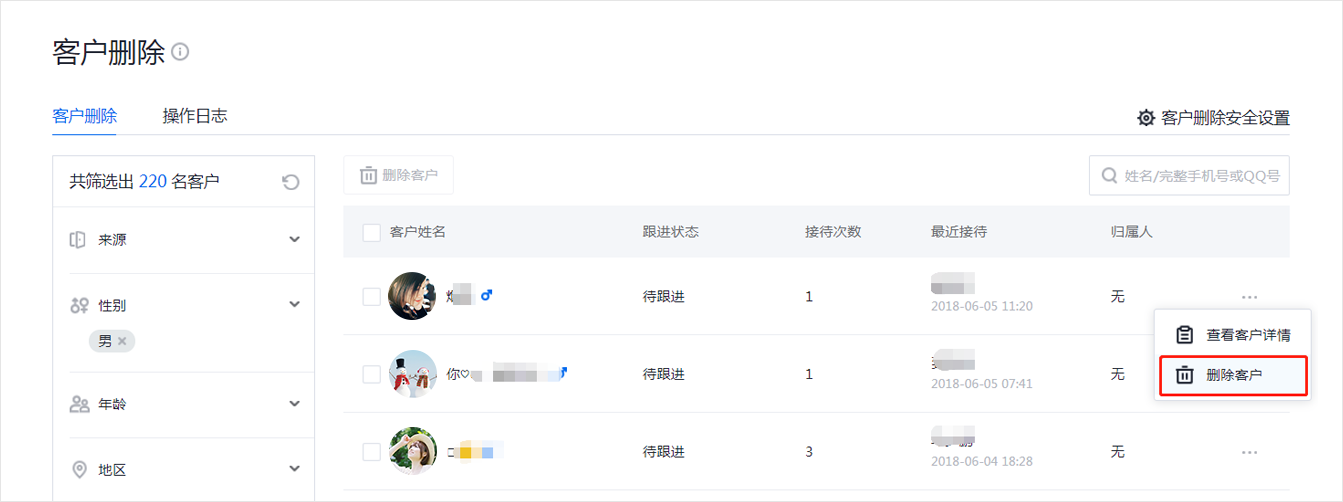1343x502 pixels.
Task: Check the snowman avatar row checkbox
Action: point(371,374)
